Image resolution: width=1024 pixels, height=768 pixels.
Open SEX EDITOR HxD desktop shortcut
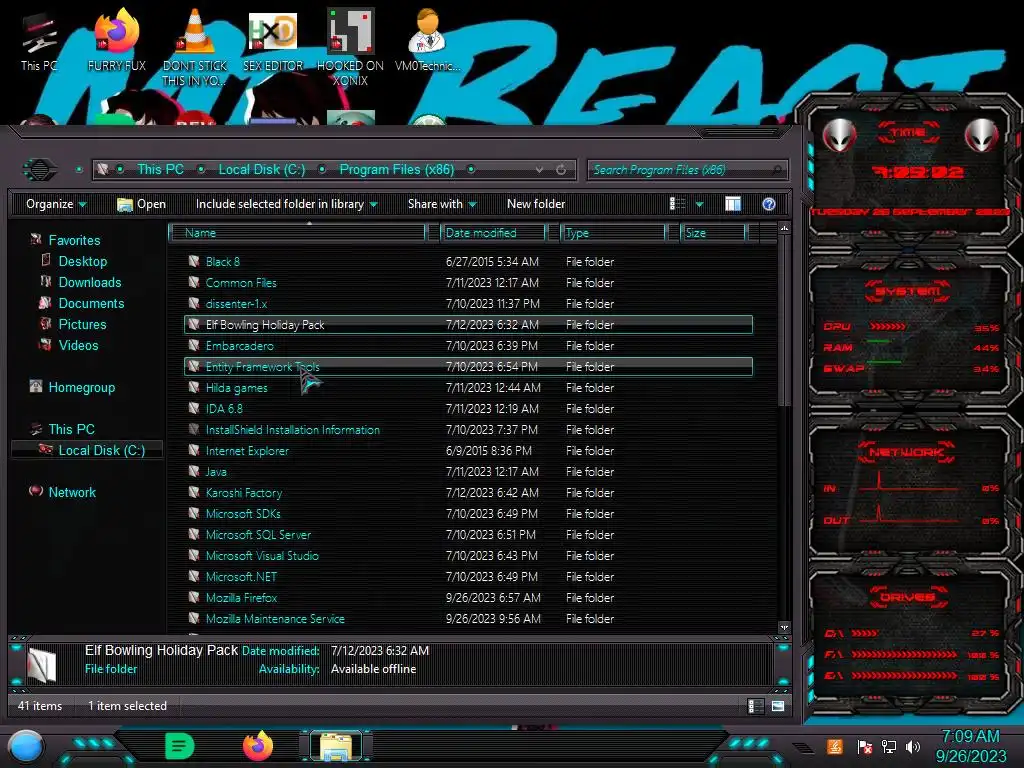click(272, 40)
